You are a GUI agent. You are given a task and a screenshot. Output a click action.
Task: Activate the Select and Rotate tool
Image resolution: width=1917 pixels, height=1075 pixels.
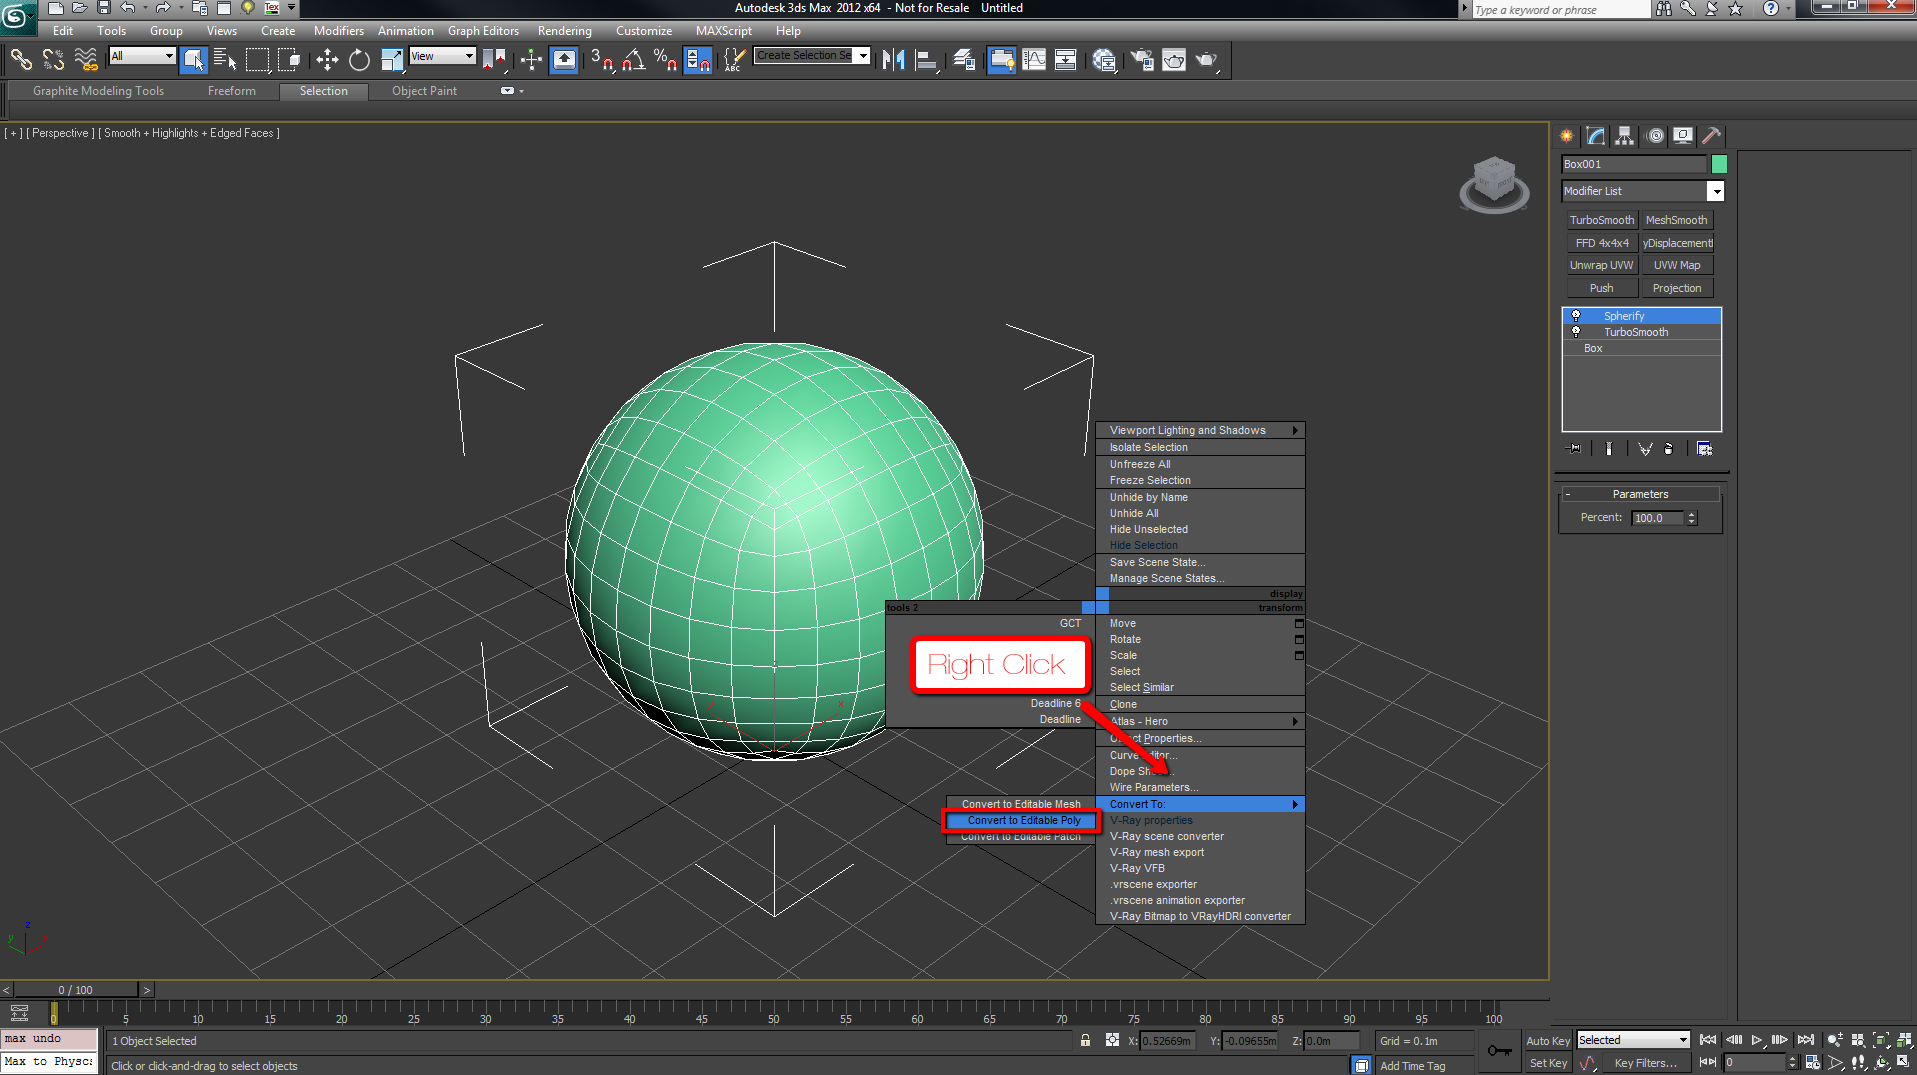click(359, 60)
